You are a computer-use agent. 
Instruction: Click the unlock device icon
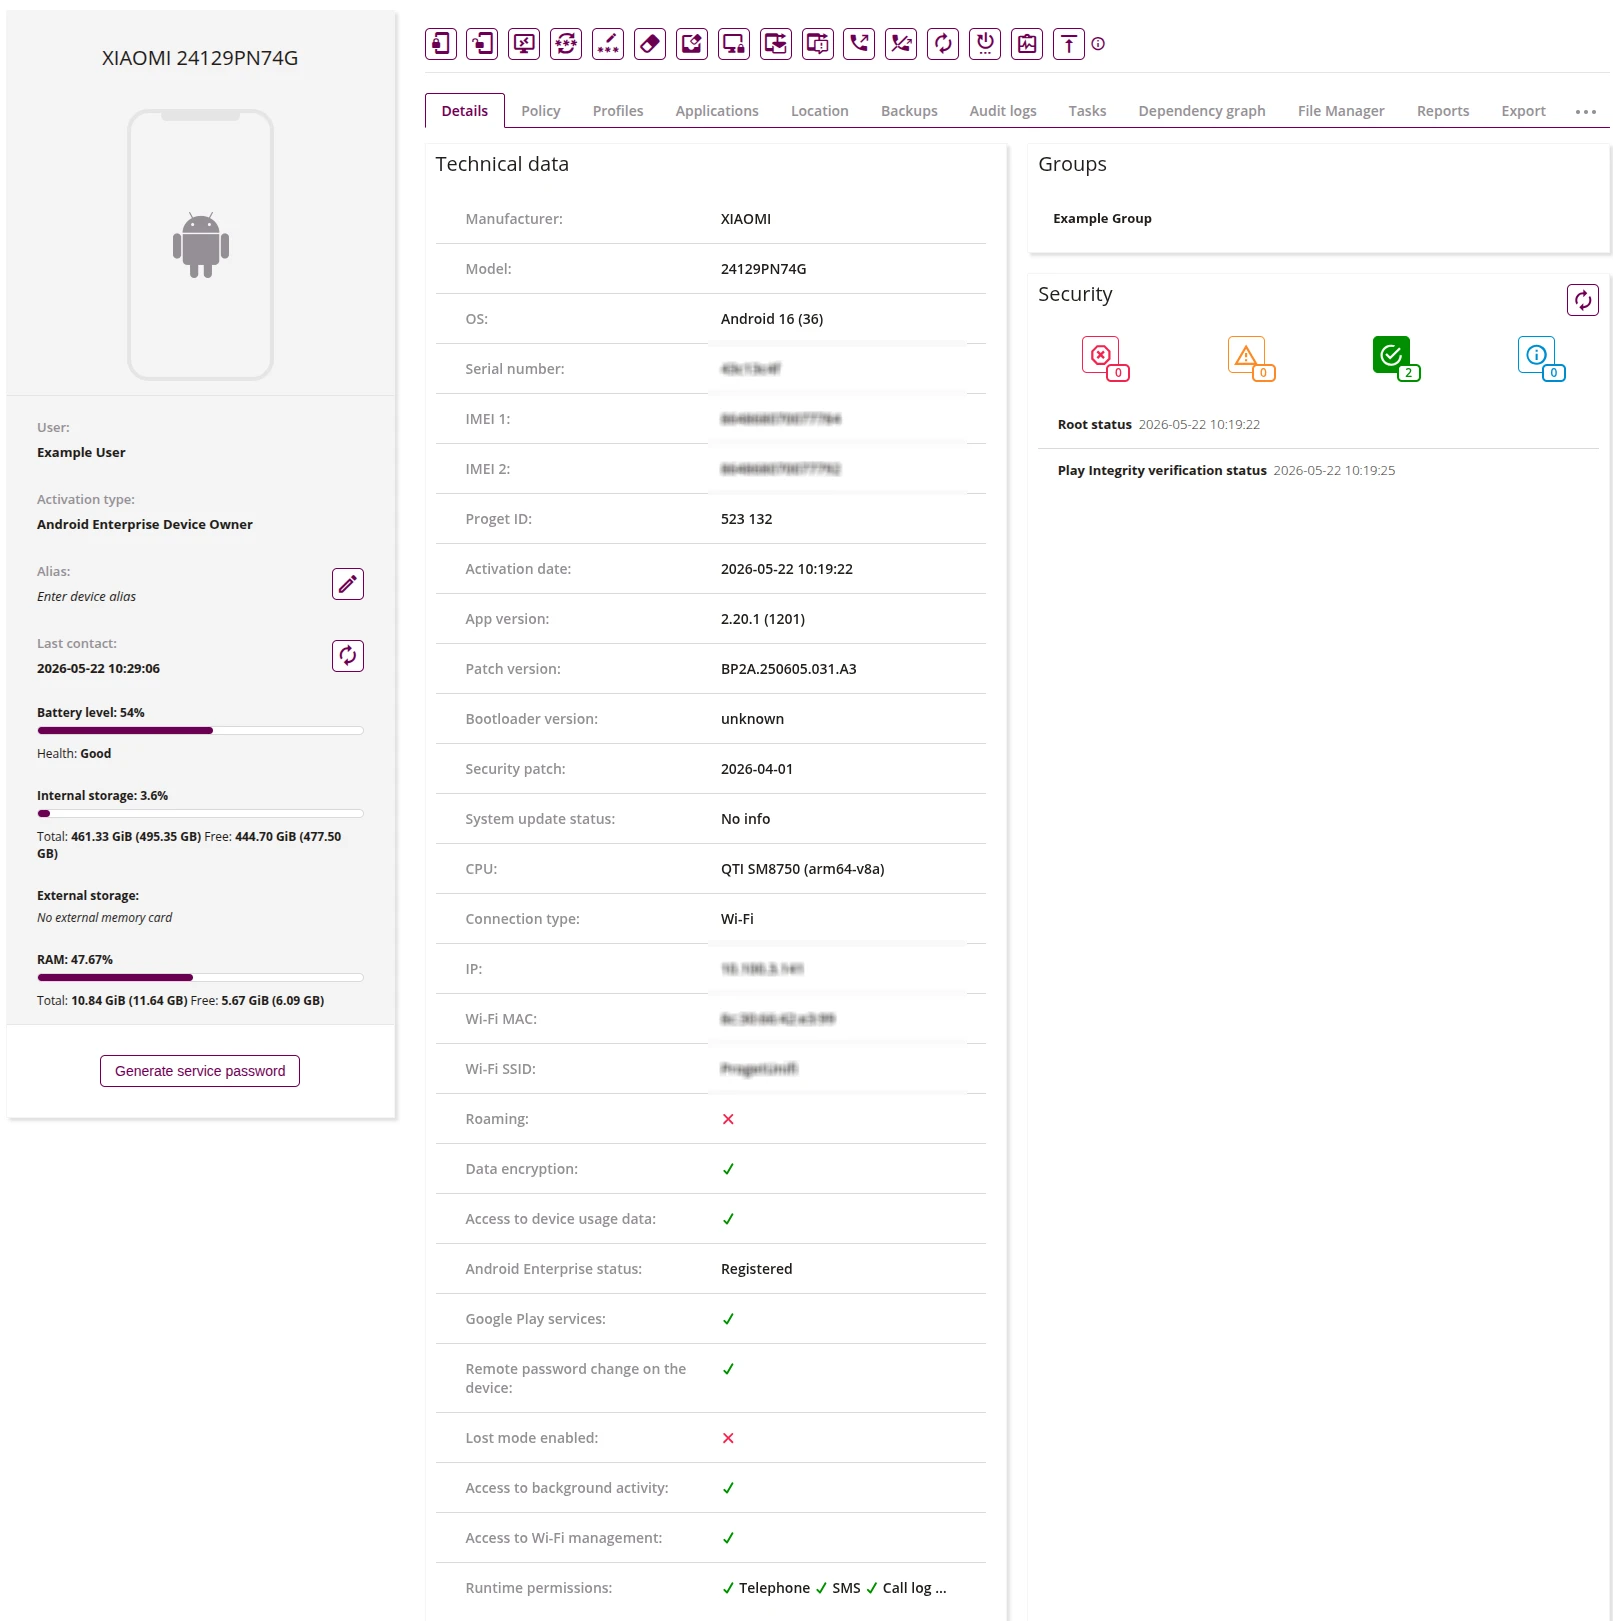(x=483, y=44)
